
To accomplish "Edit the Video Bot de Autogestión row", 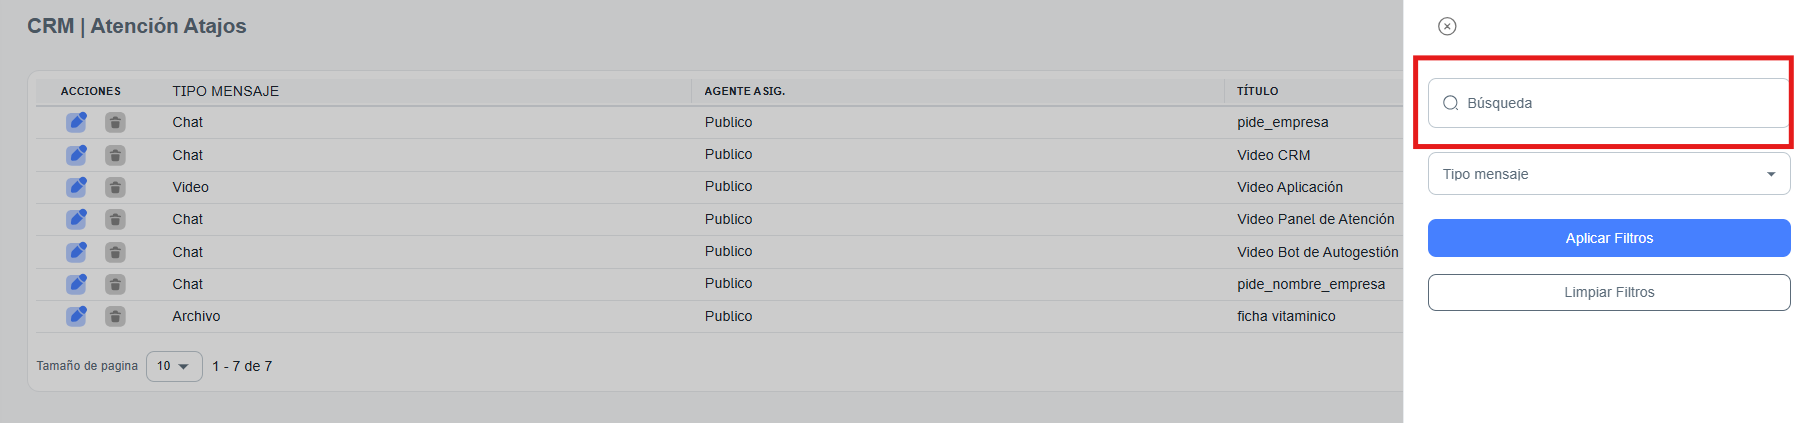I will click(76, 252).
